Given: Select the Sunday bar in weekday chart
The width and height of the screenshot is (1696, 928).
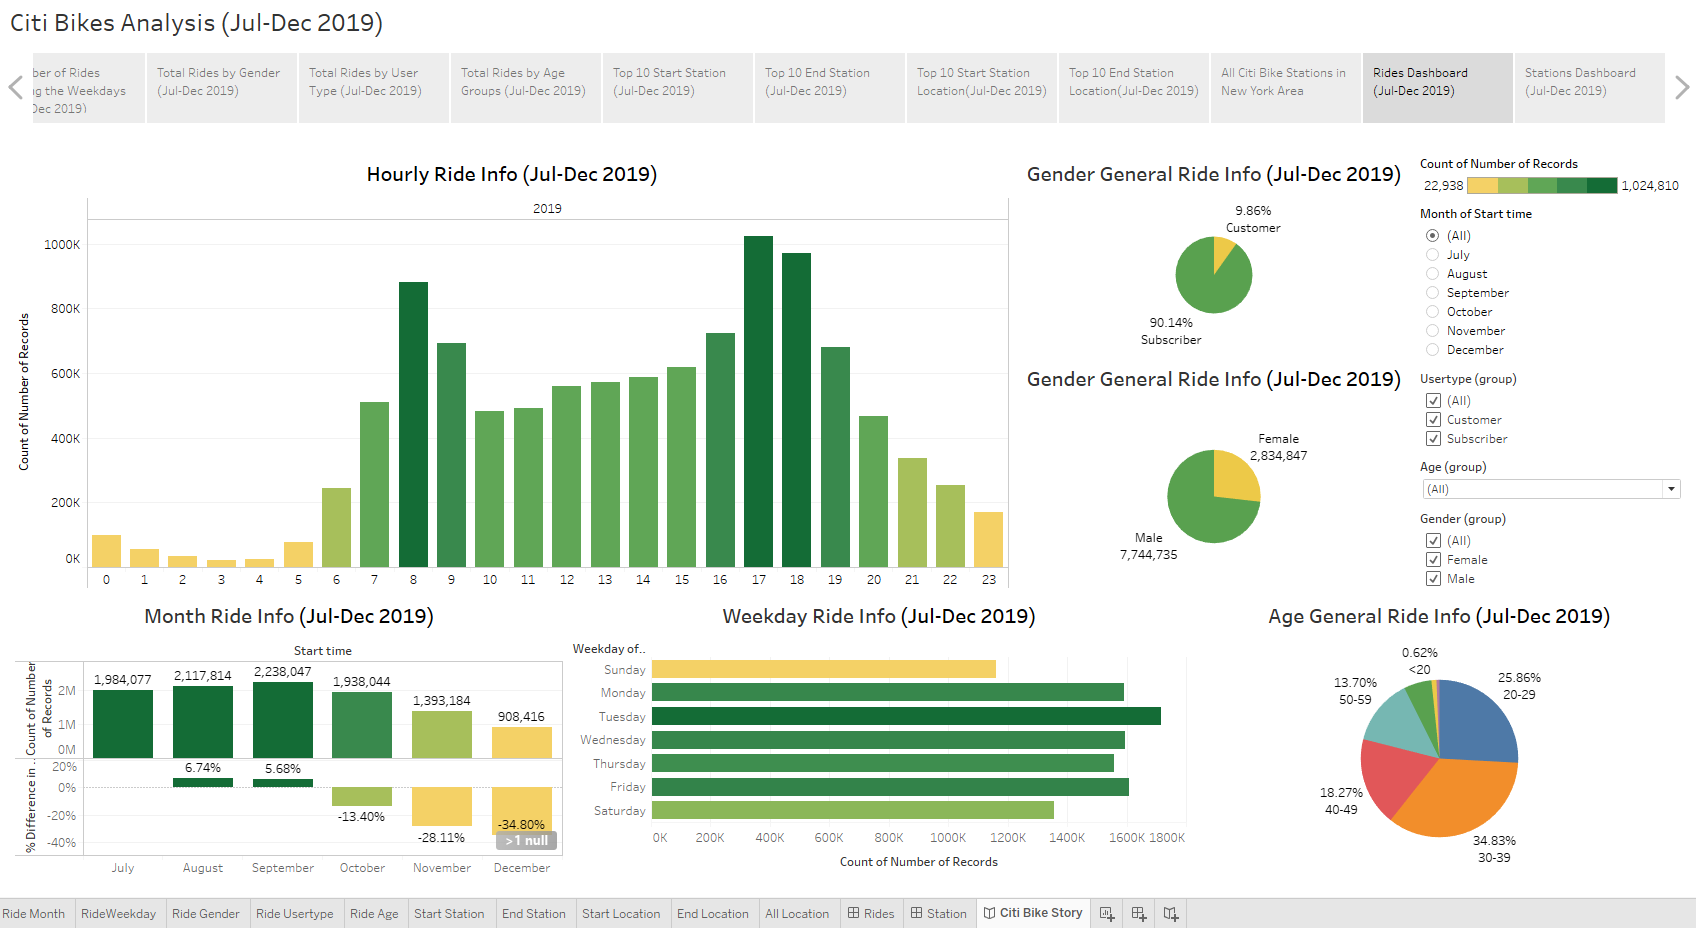Looking at the screenshot, I should tap(824, 669).
